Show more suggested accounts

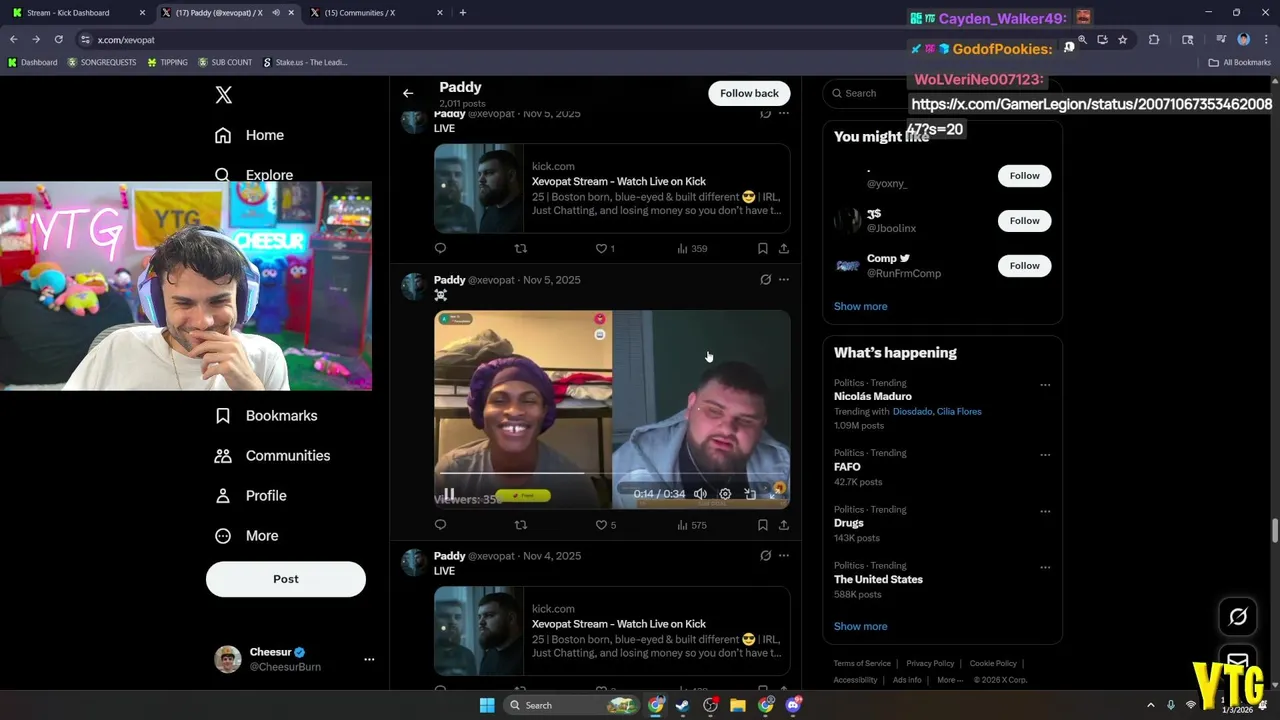point(860,307)
